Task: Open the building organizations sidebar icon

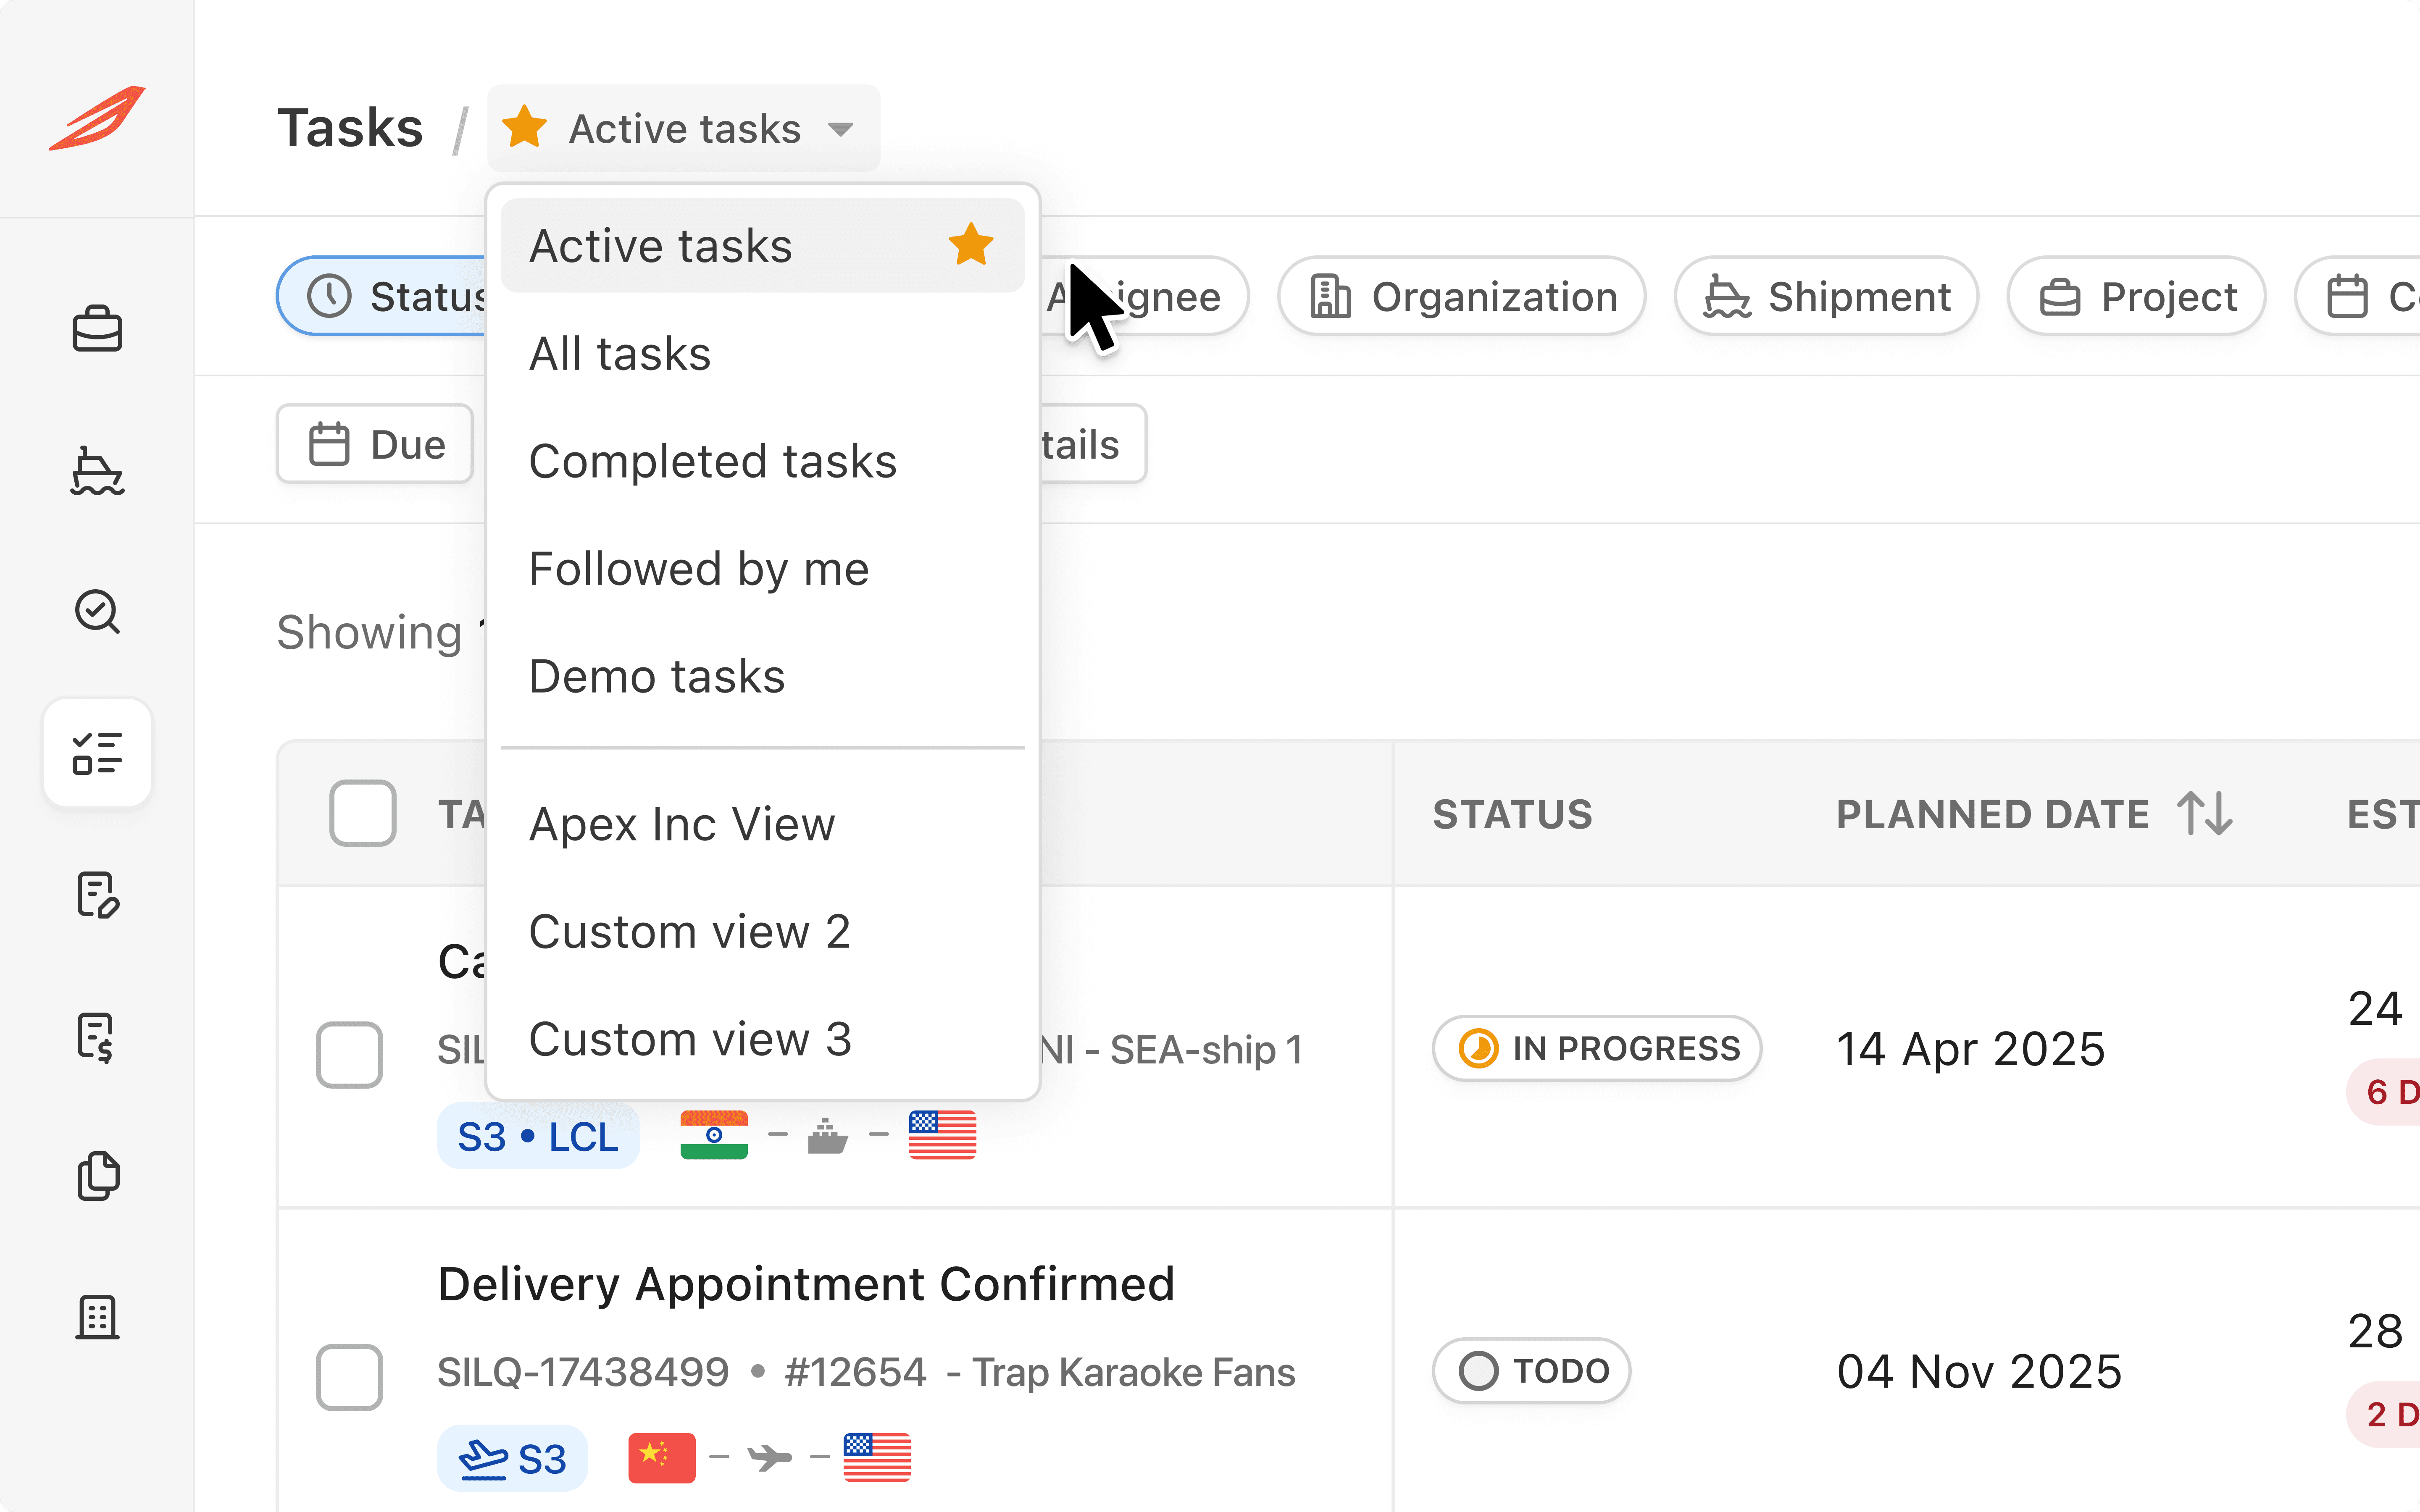Action: (97, 1317)
